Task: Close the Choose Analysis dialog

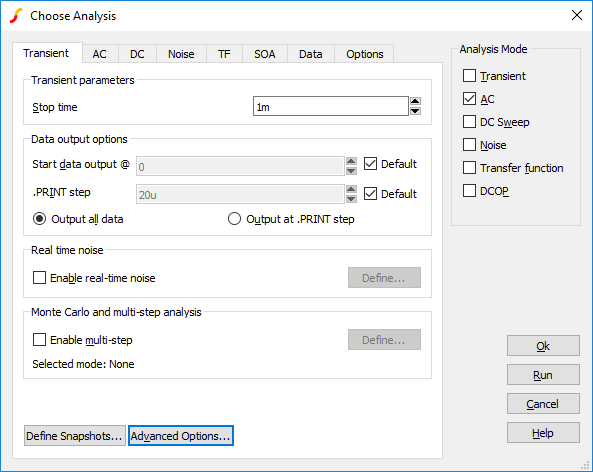Action: pos(577,15)
